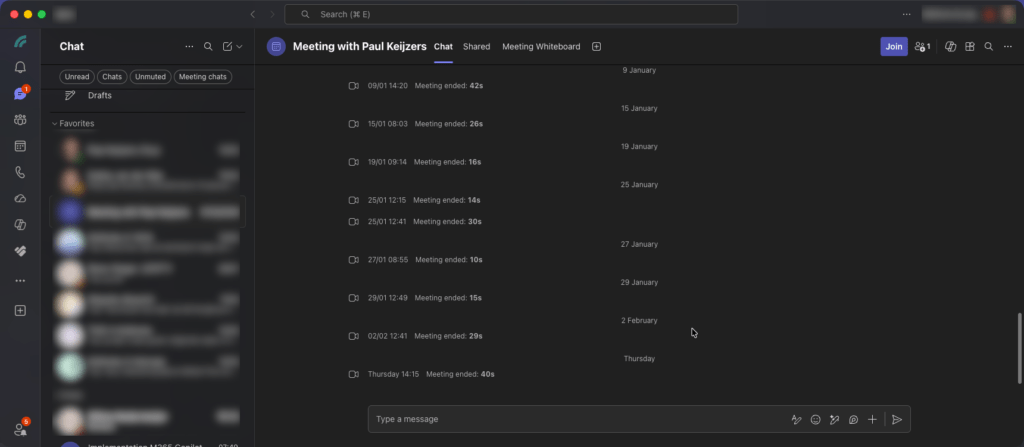Open the 25/01 12:41 meeting ended entry

(x=415, y=222)
